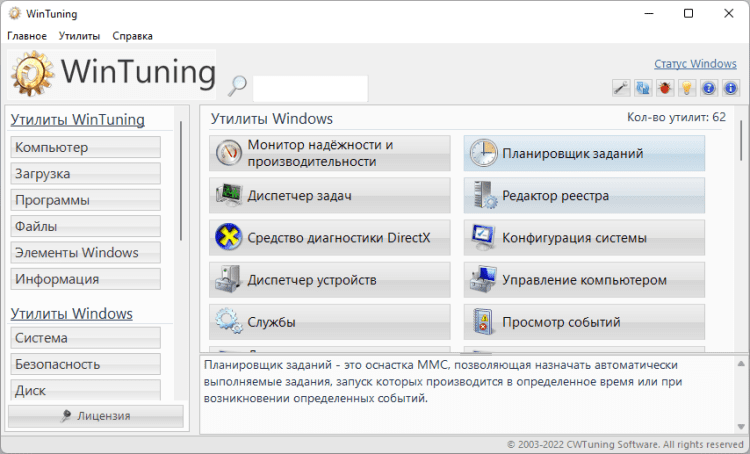
Task: Open the Информация category
Action: [86, 279]
